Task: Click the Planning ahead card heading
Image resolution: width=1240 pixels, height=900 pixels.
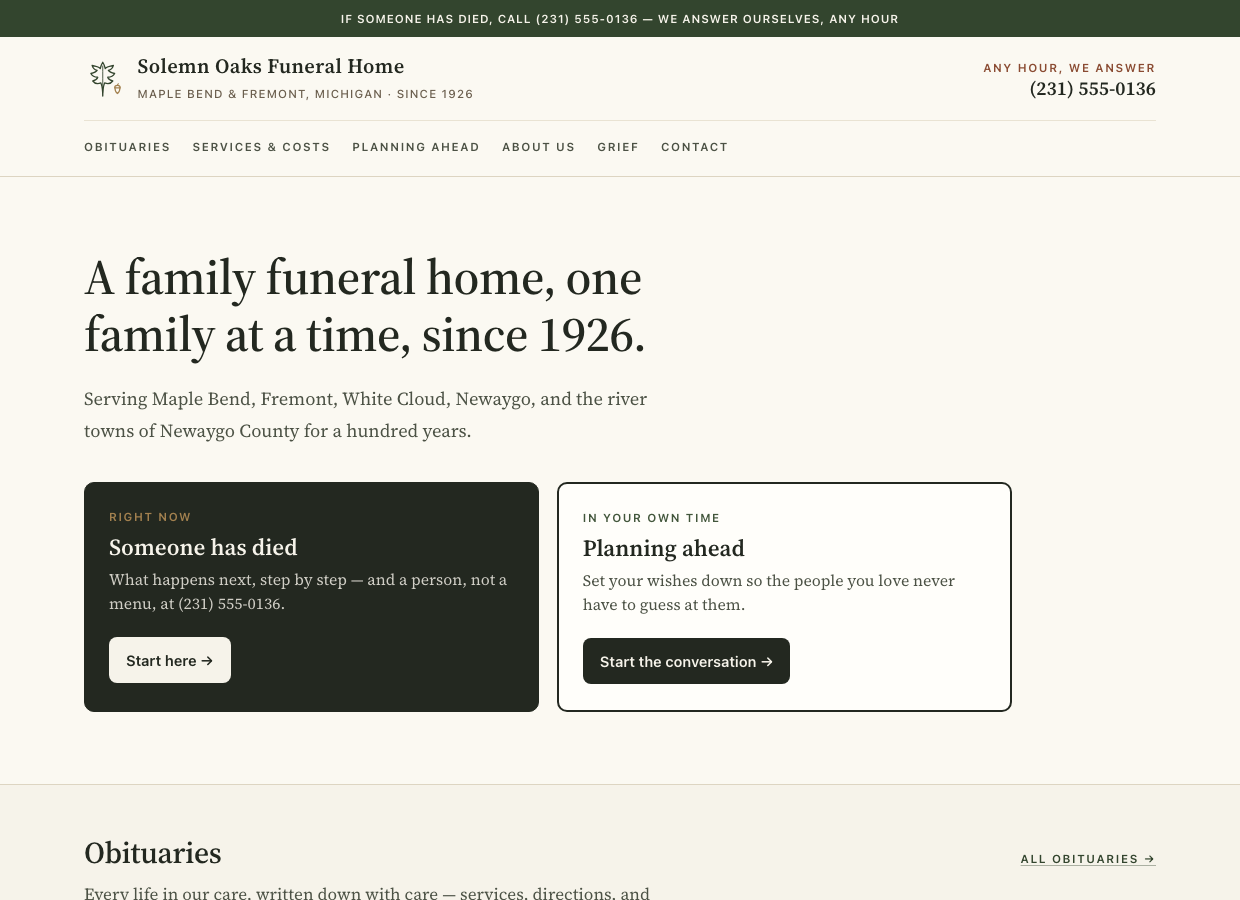Action: tap(664, 548)
